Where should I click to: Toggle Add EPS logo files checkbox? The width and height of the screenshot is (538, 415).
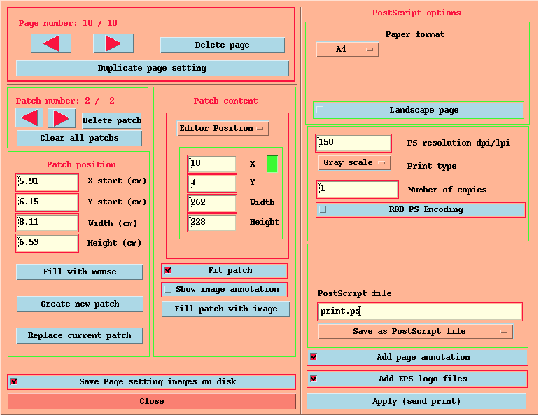point(417,379)
